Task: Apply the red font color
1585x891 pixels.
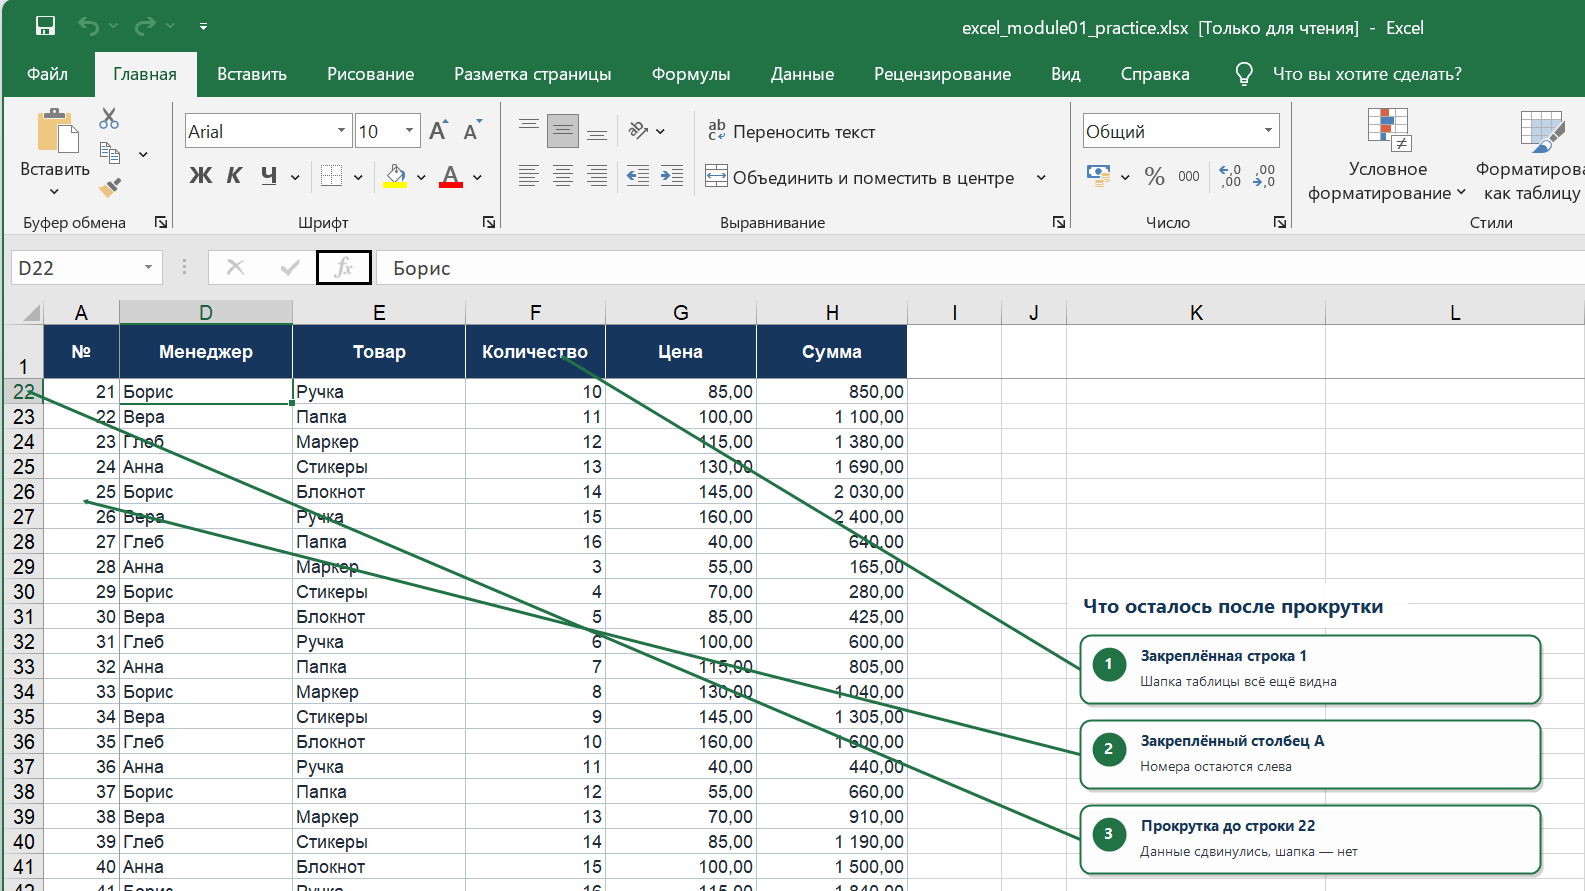Action: [x=451, y=176]
